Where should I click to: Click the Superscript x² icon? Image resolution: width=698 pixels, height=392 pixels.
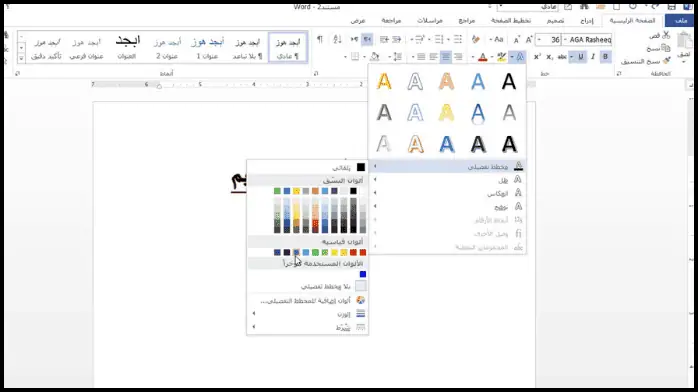point(537,57)
